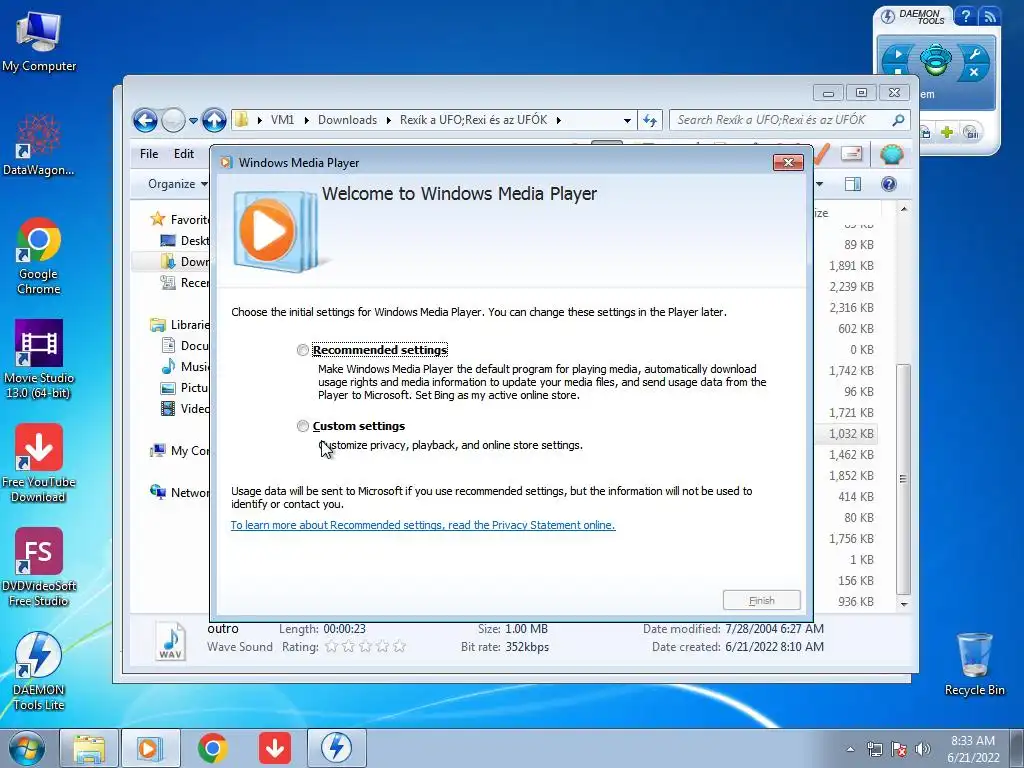The height and width of the screenshot is (768, 1024).
Task: Click the virtual drive disc icon in gadget
Action: click(935, 59)
